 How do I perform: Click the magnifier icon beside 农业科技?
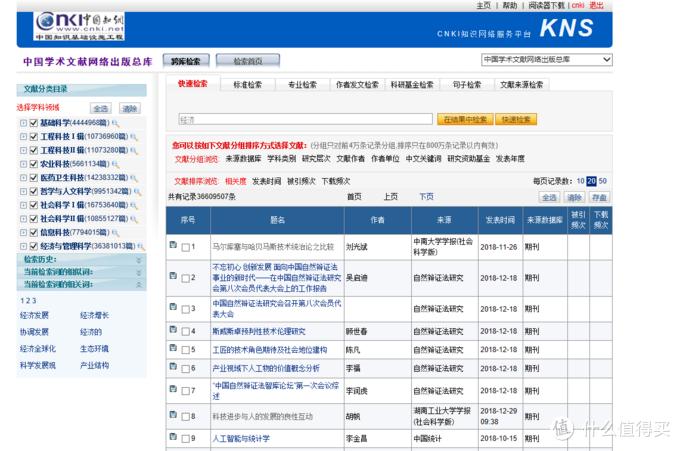tap(115, 164)
